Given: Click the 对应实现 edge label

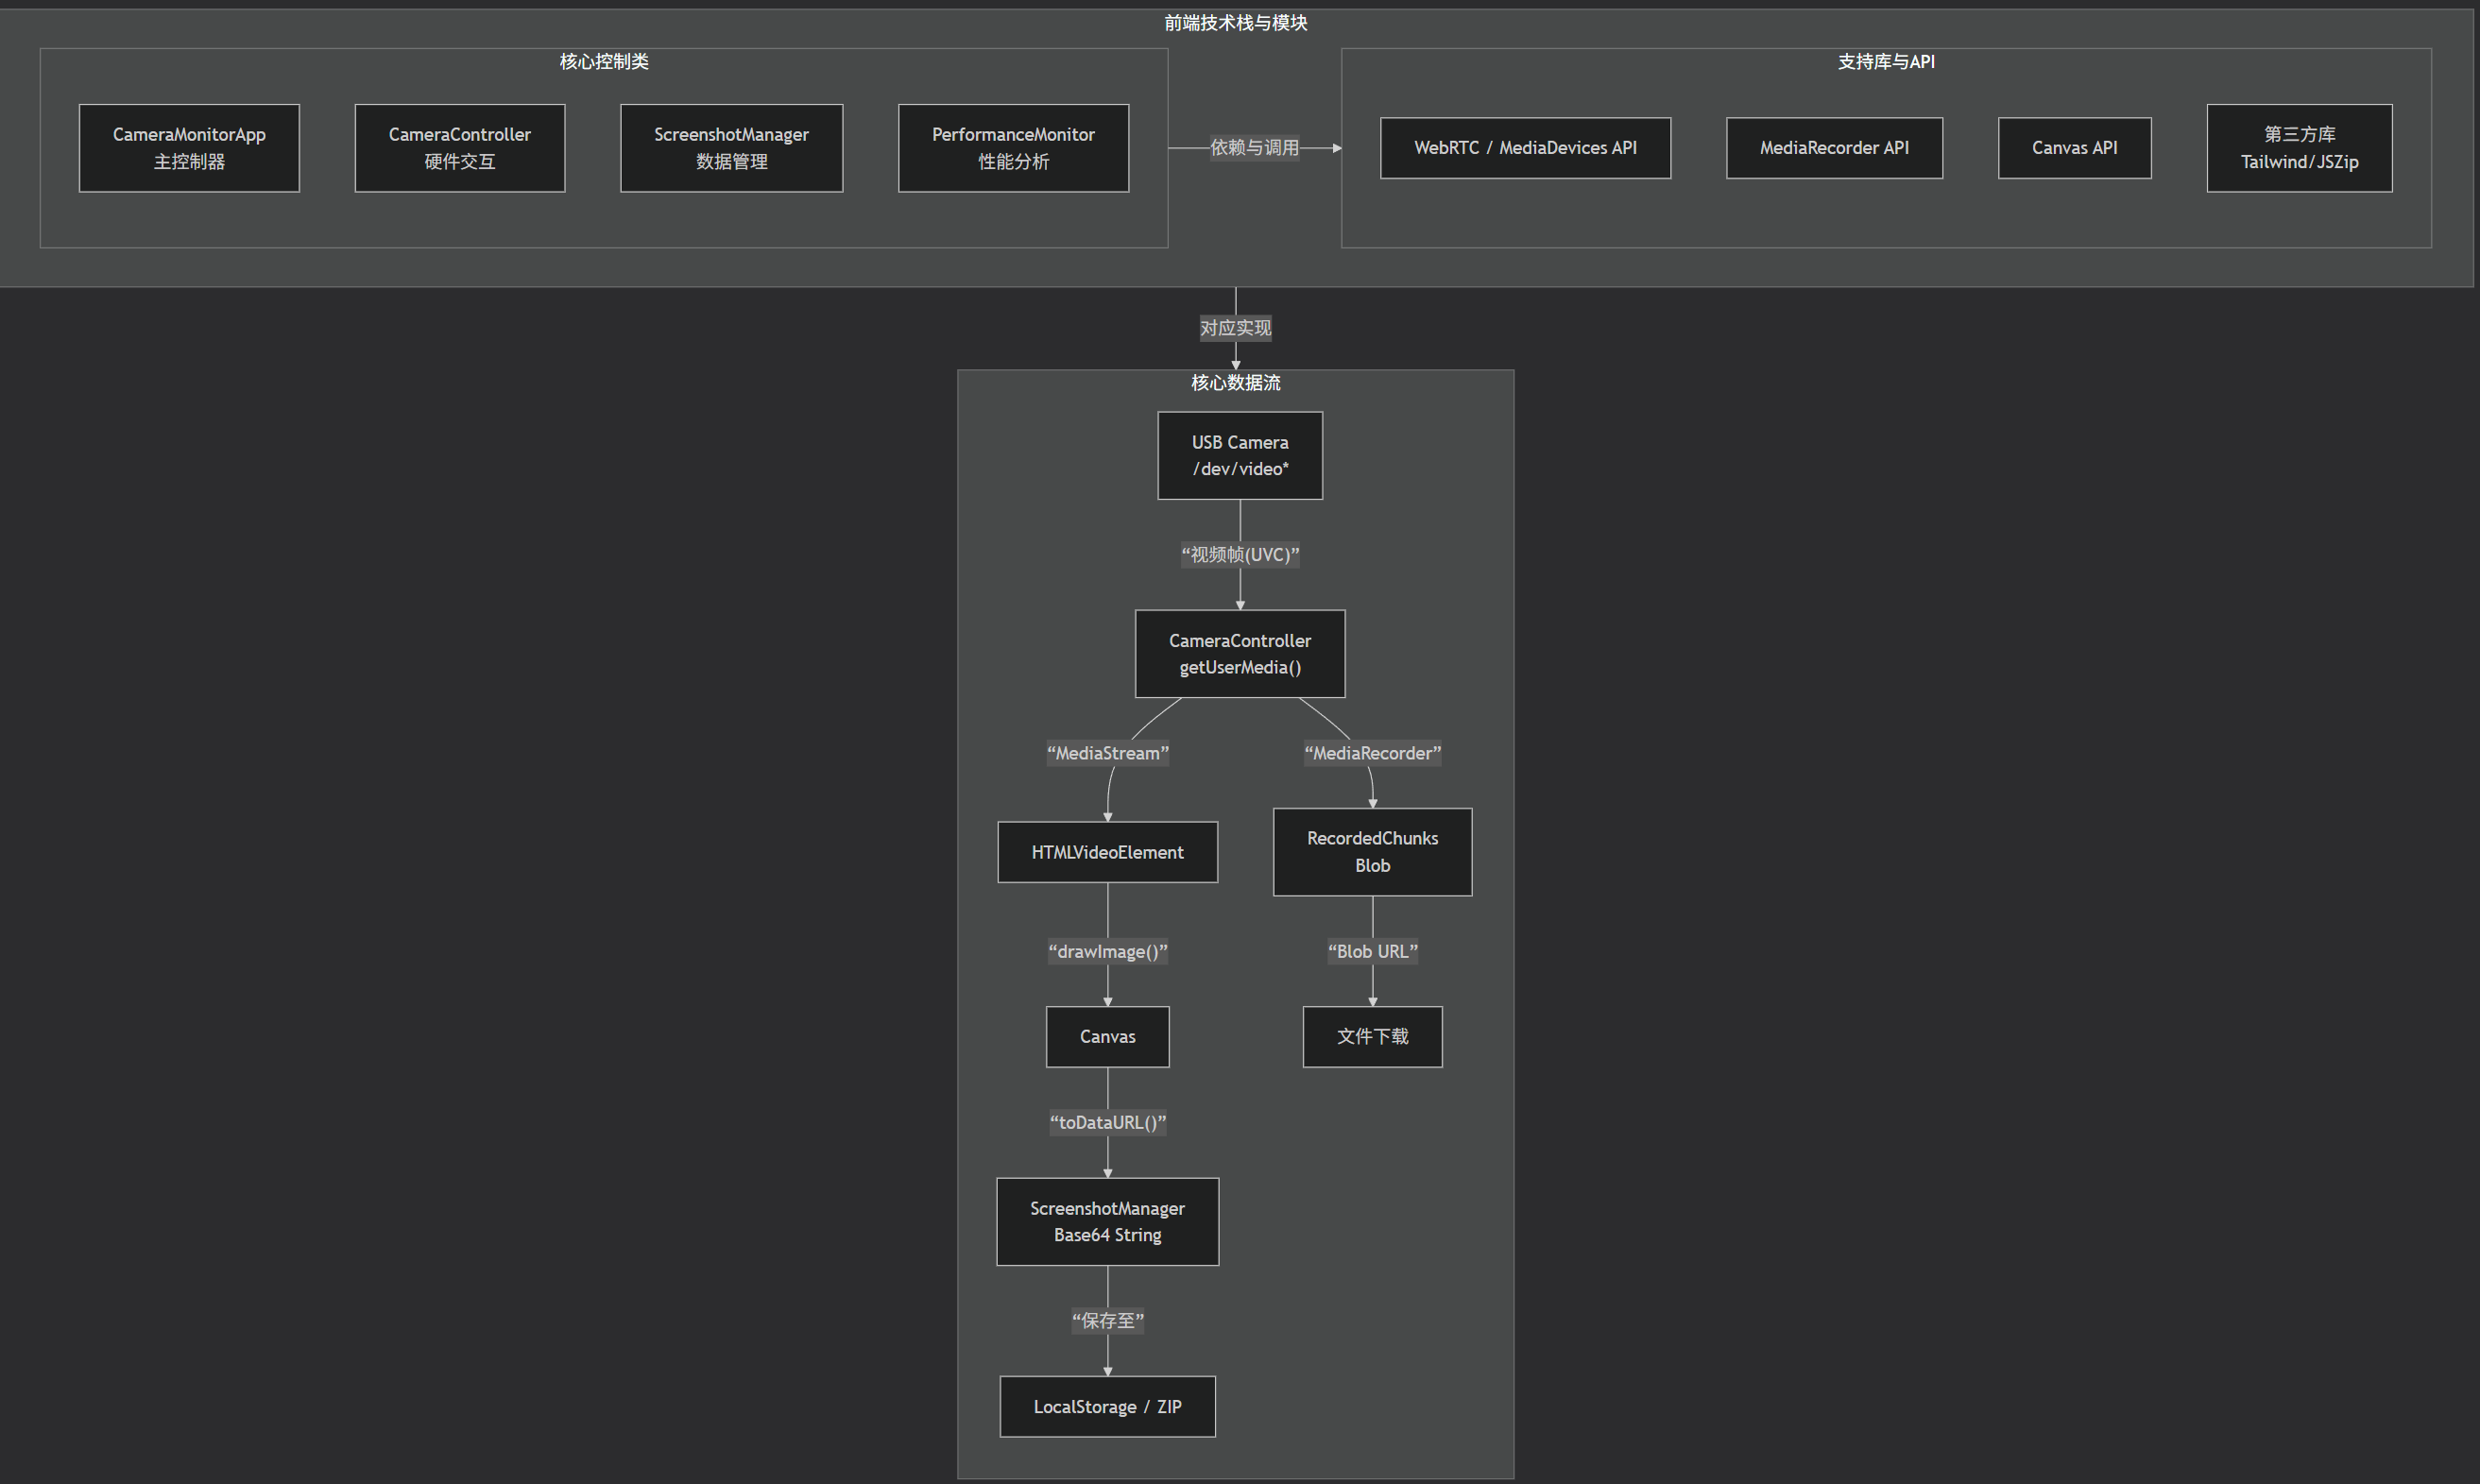Looking at the screenshot, I should click(x=1235, y=328).
